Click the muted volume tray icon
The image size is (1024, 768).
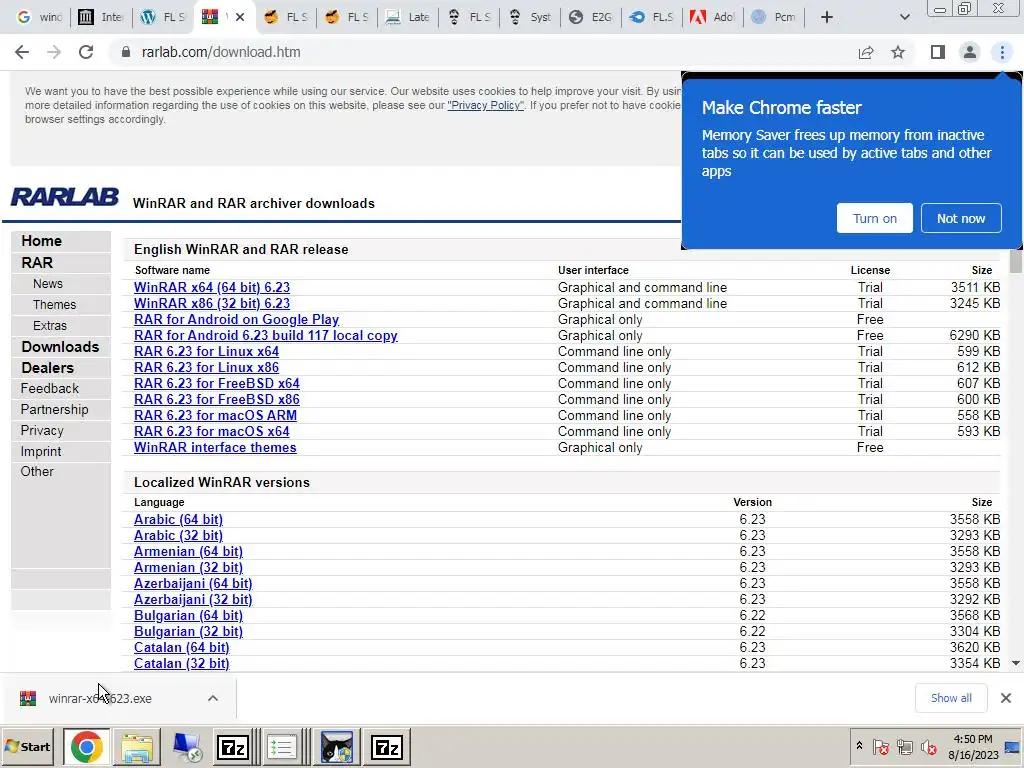(928, 746)
